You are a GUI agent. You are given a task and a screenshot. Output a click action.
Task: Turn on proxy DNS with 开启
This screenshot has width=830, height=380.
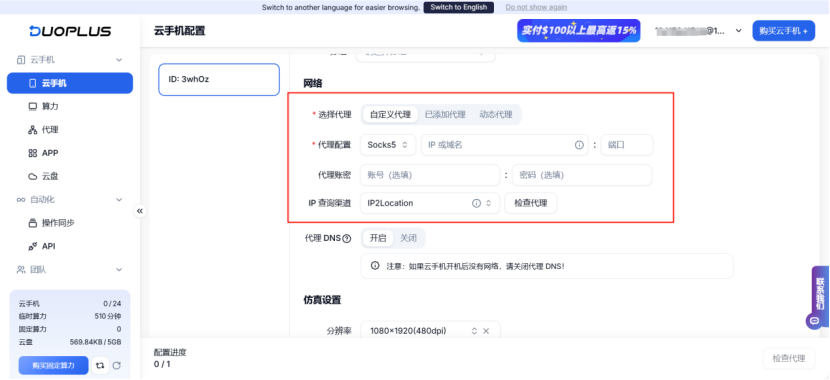coord(378,238)
